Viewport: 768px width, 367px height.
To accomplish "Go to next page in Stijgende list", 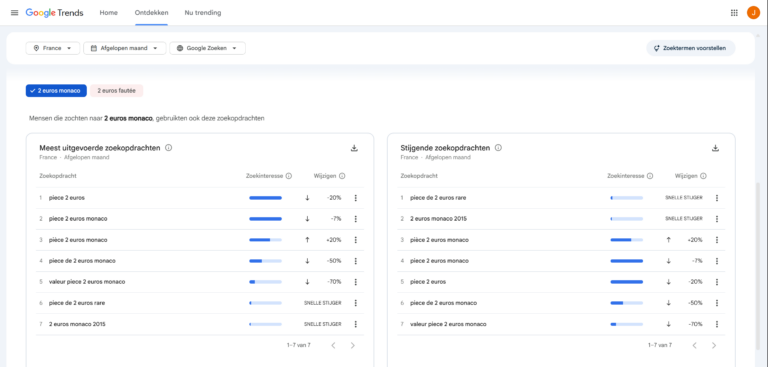I will (714, 345).
